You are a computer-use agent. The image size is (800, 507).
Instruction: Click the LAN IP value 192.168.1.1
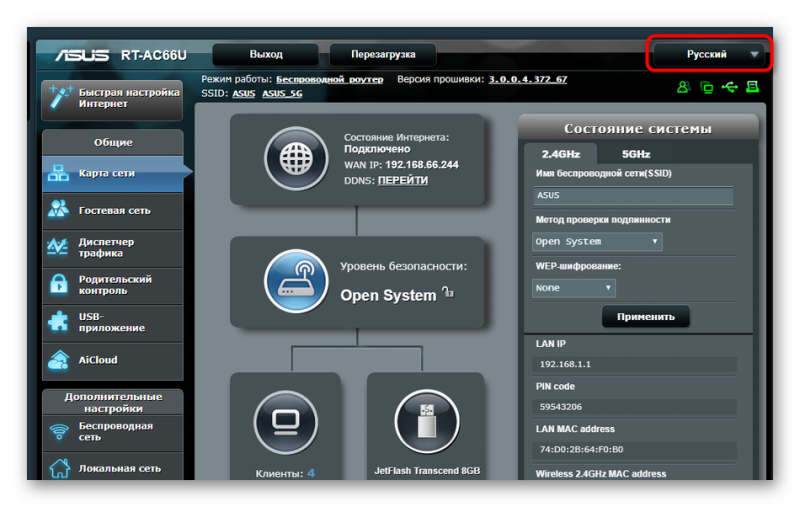(x=565, y=365)
